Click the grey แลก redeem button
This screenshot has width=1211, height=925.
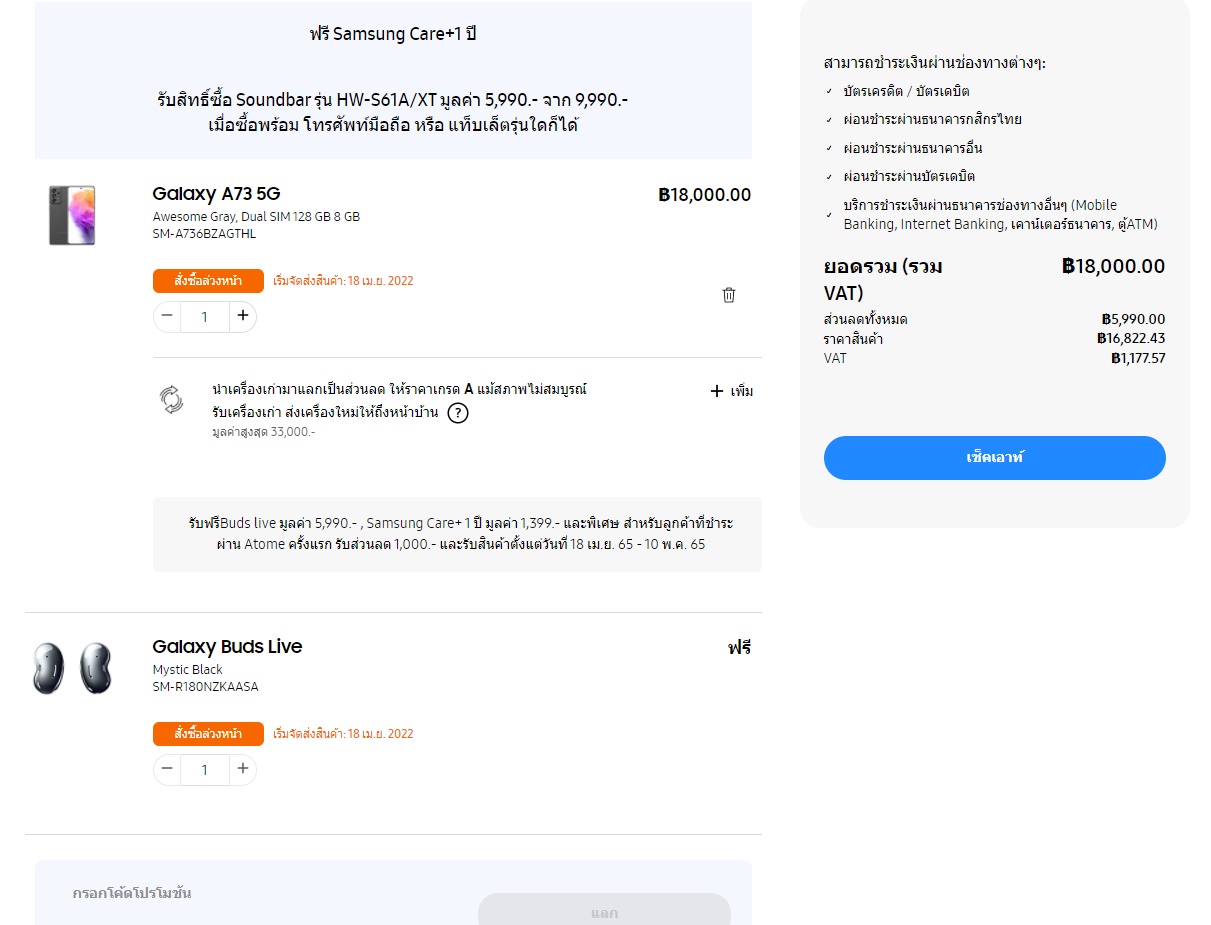point(604,910)
